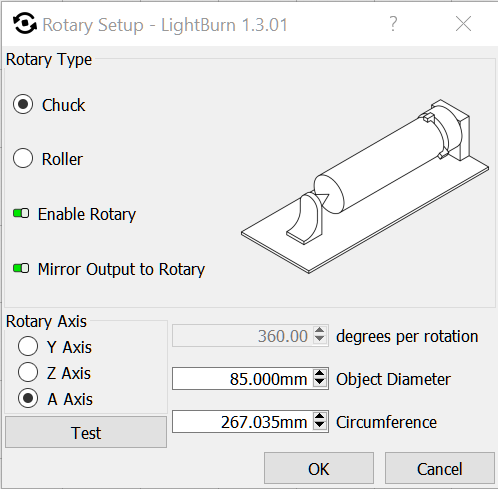Image resolution: width=498 pixels, height=489 pixels.
Task: Toggle the Enable Rotary switch
Action: 21,213
